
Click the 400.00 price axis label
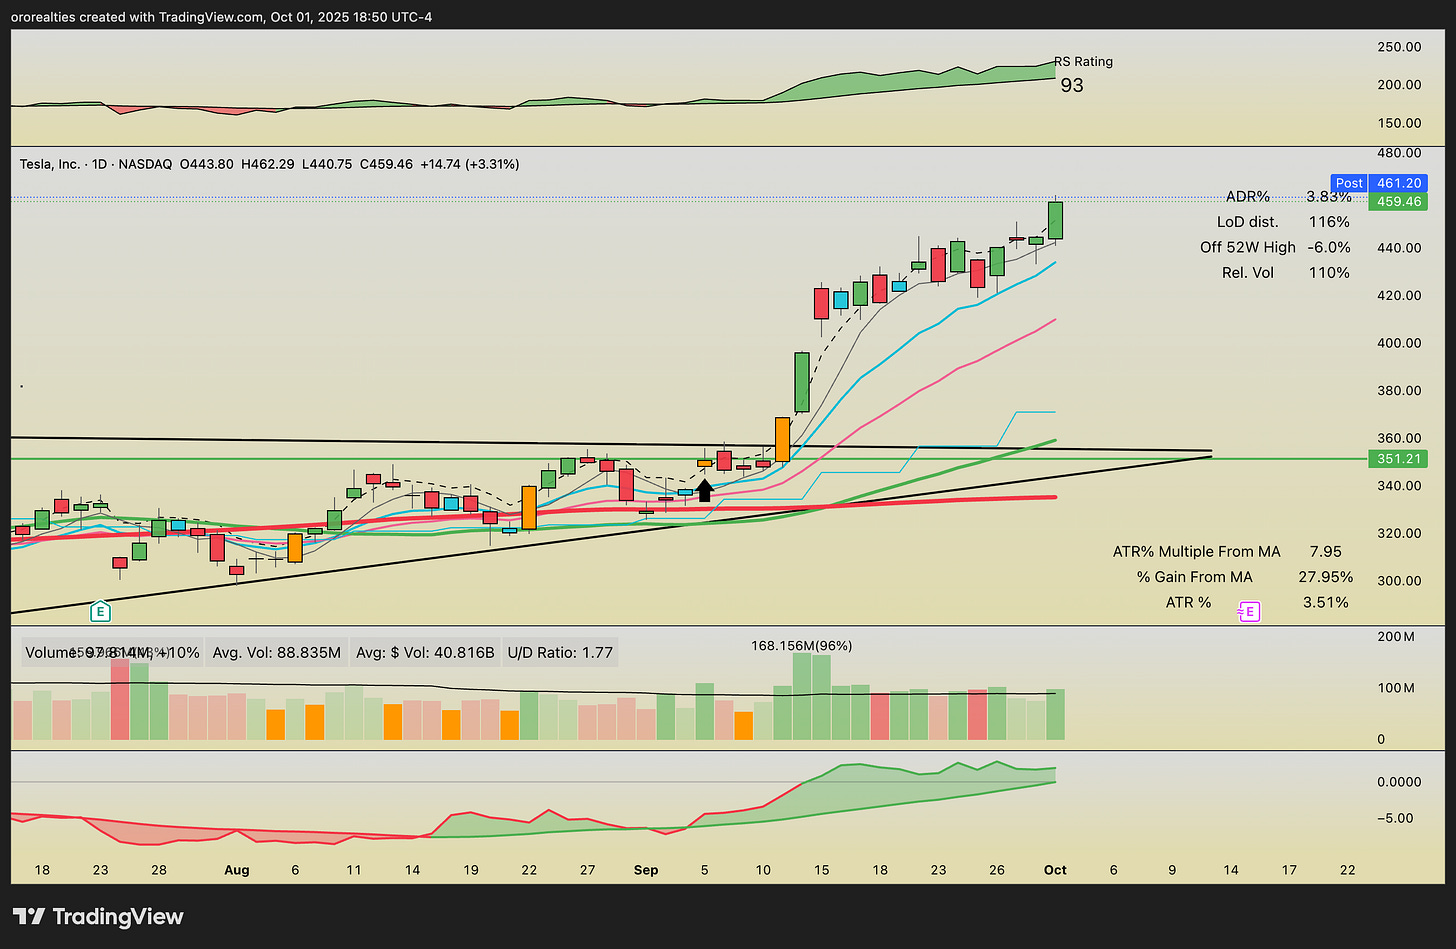point(1399,343)
